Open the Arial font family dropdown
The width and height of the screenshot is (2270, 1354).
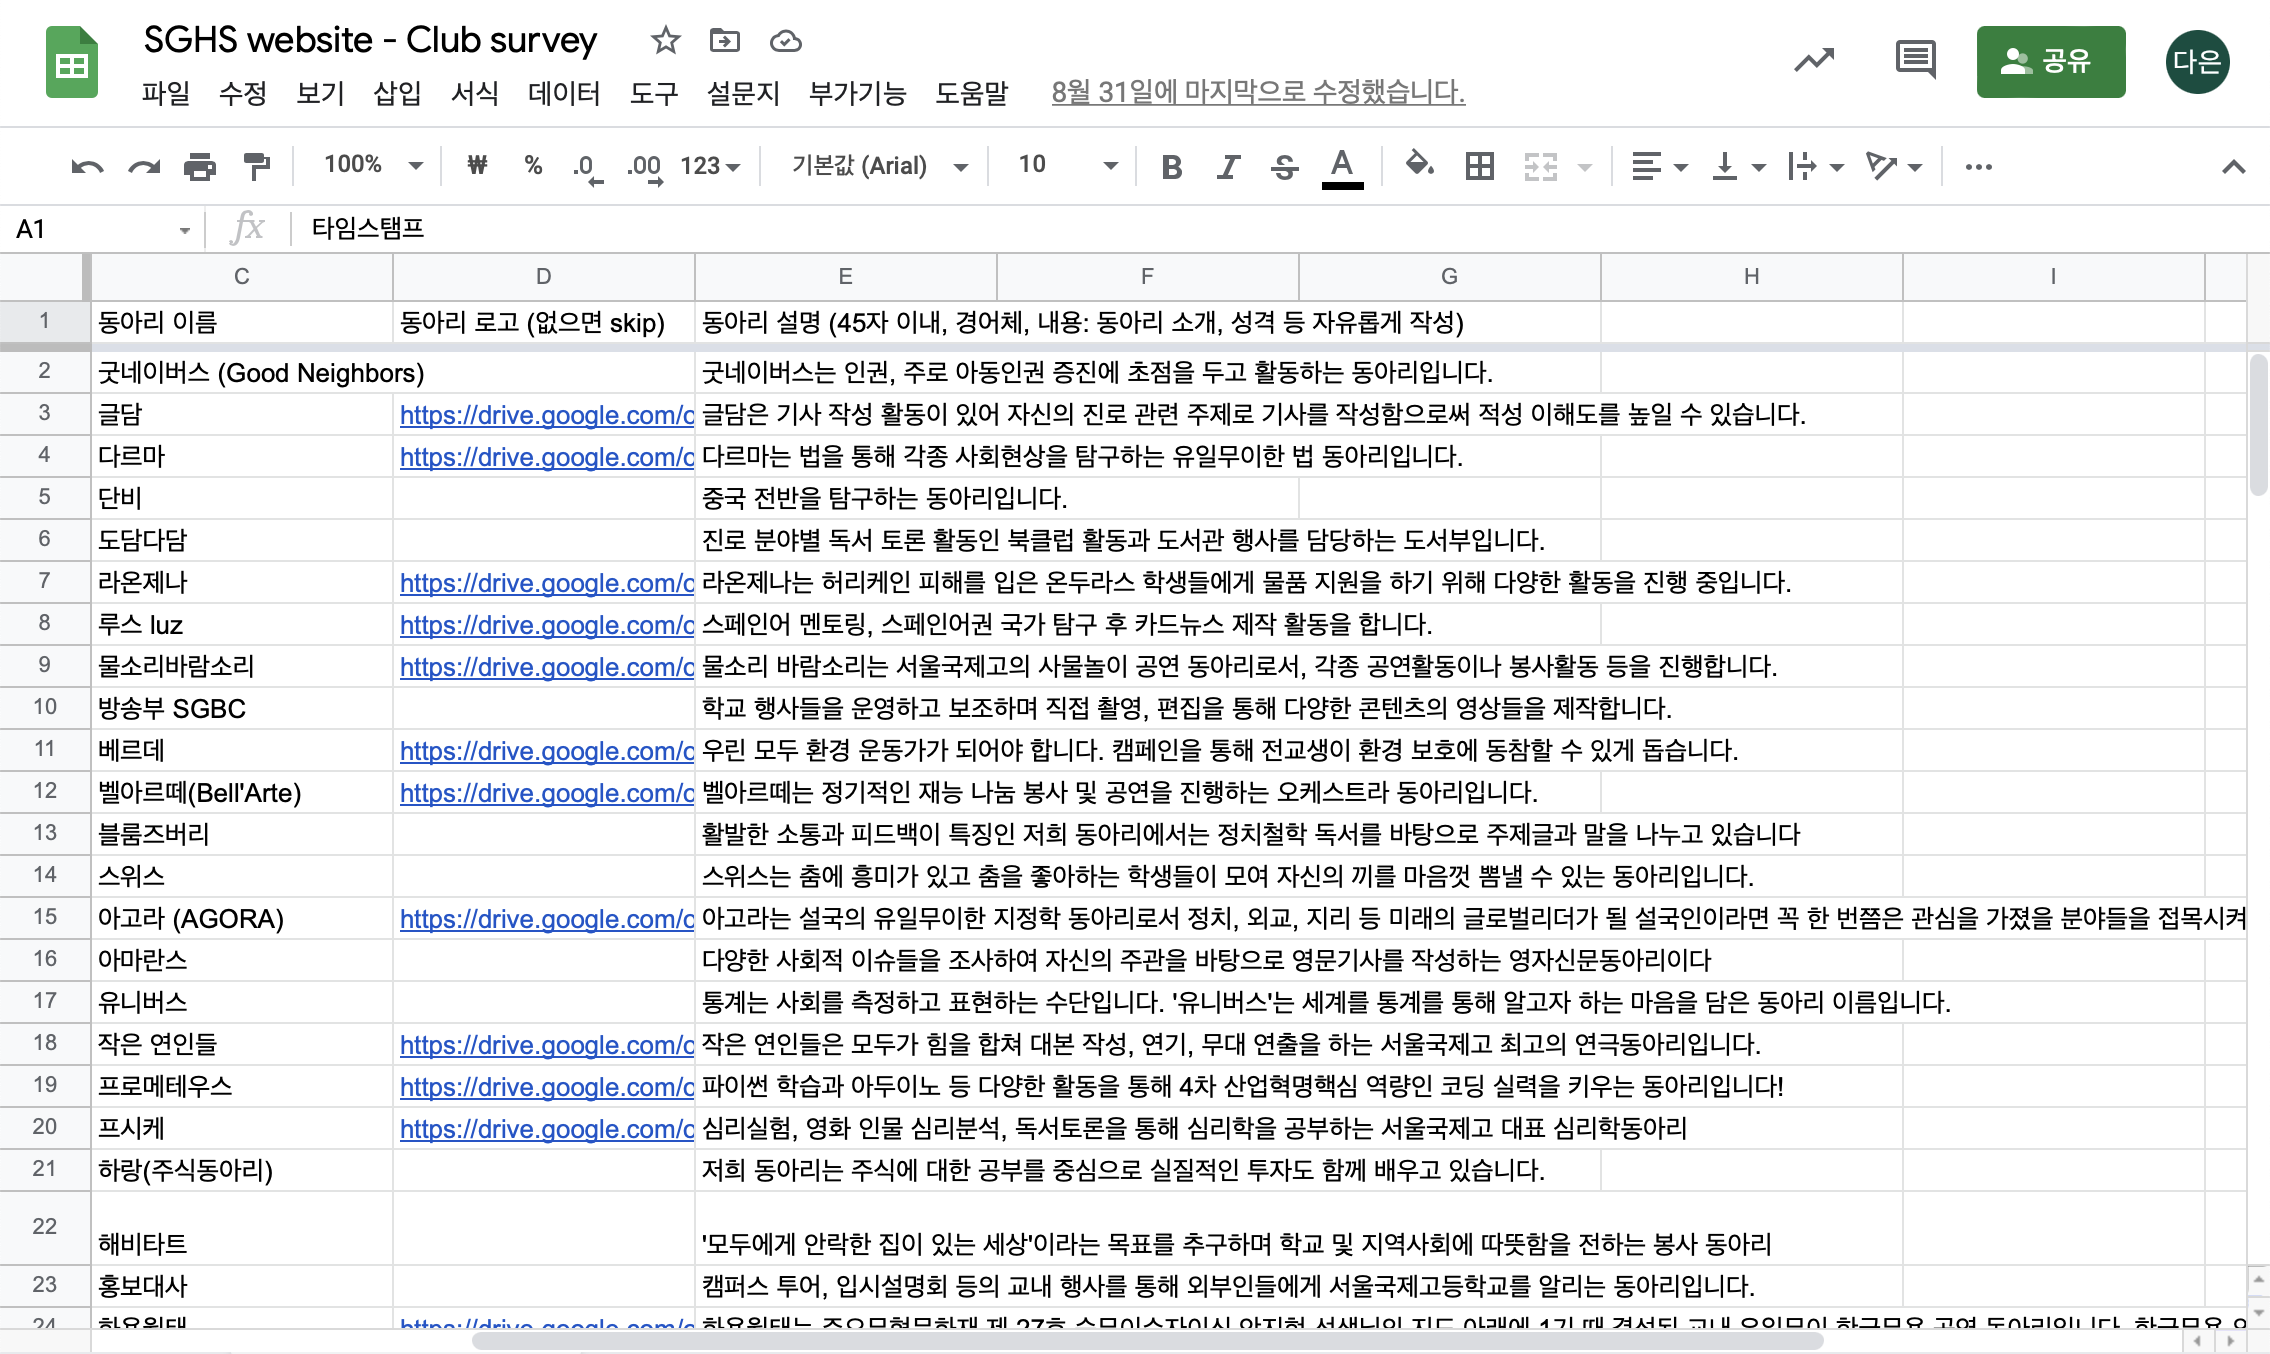pyautogui.click(x=880, y=166)
